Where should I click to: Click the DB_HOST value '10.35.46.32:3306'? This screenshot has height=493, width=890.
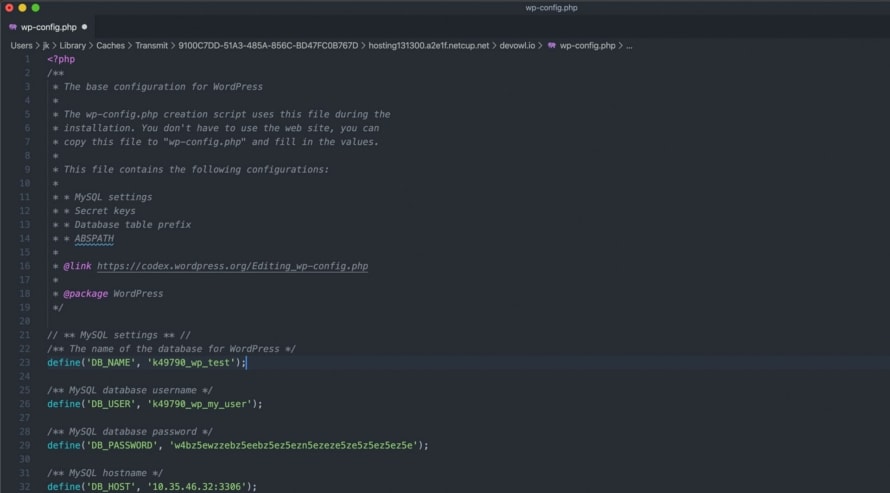199,486
